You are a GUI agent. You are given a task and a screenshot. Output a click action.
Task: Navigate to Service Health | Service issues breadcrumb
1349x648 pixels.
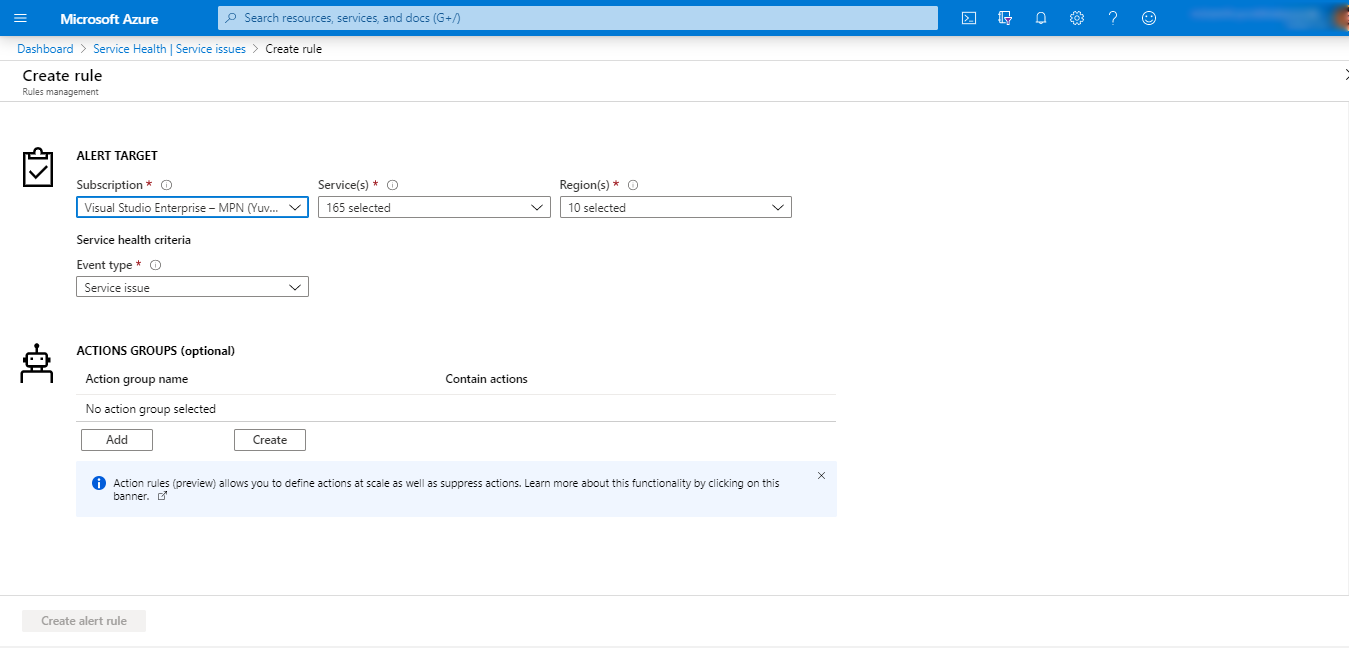coord(169,49)
